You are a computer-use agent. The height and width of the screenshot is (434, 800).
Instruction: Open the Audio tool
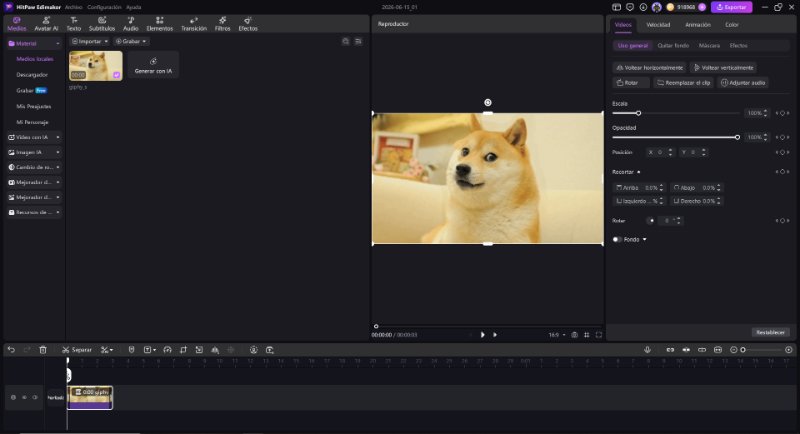click(x=131, y=24)
